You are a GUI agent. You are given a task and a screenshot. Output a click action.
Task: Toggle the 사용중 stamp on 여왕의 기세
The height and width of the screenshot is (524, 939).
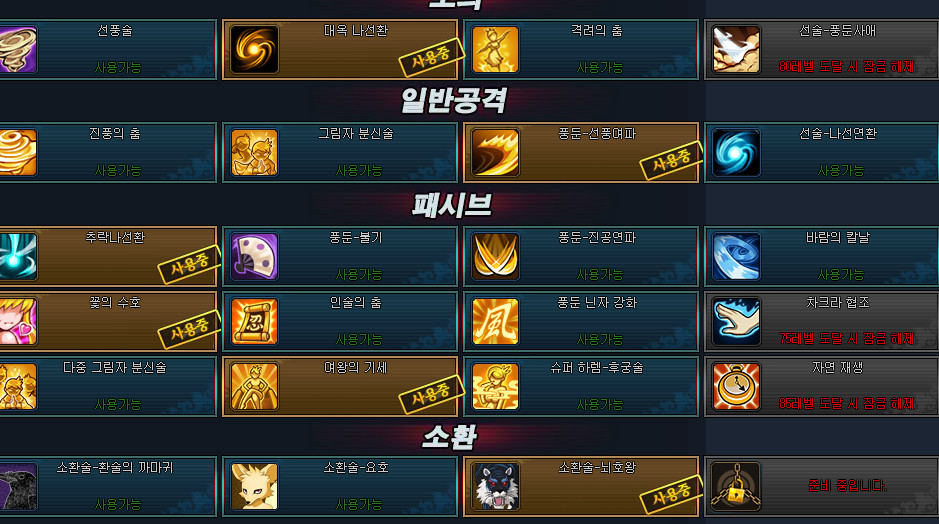432,393
